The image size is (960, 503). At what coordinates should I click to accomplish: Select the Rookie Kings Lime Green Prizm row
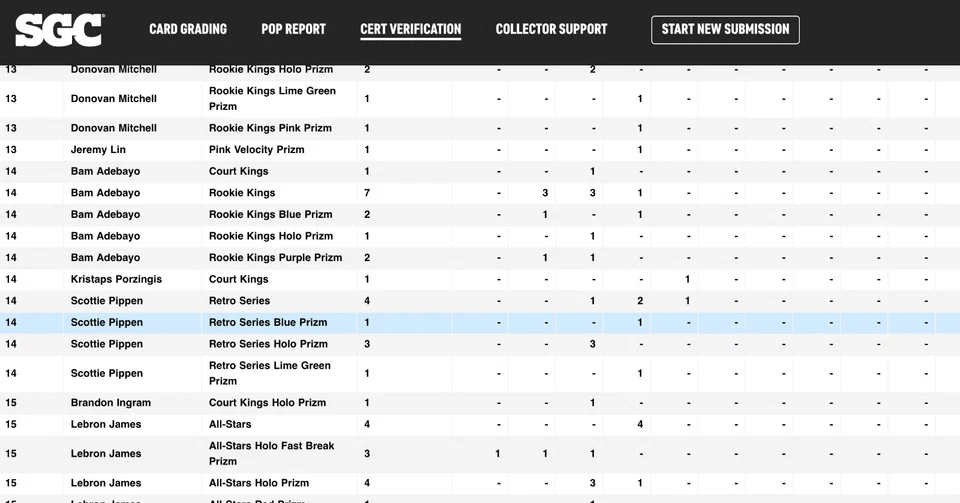[x=272, y=99]
